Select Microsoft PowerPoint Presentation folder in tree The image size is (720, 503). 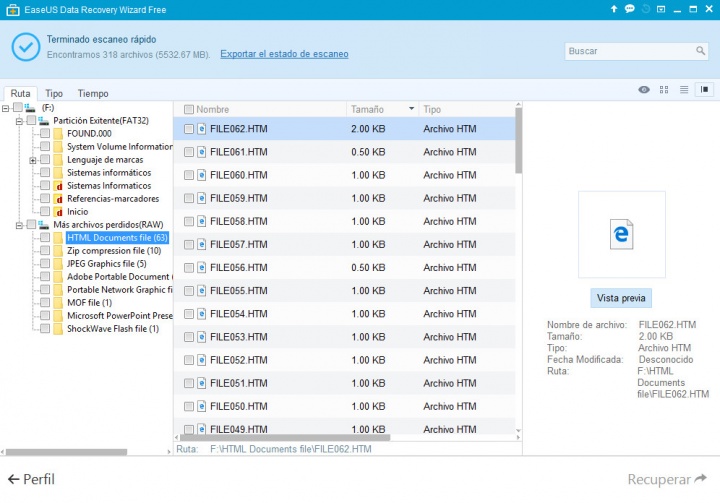(120, 316)
